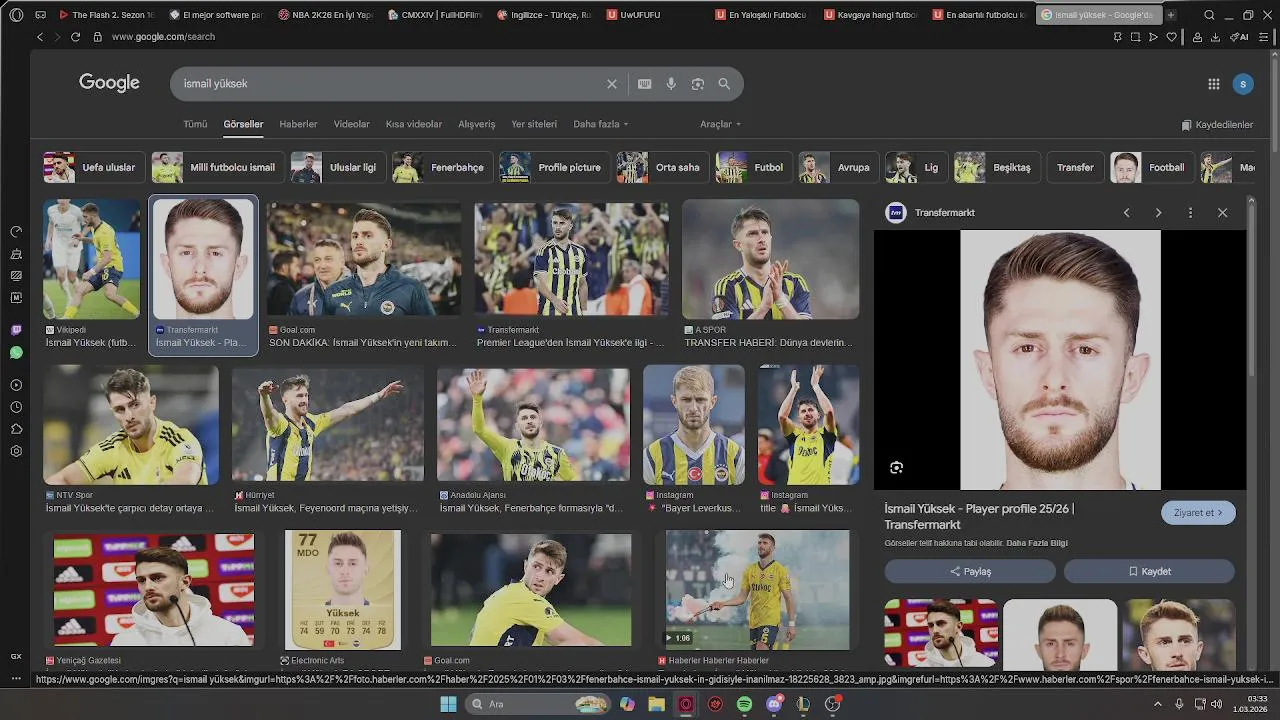The width and height of the screenshot is (1280, 720).
Task: Open the Twitch sidebar icon
Action: coord(16,330)
